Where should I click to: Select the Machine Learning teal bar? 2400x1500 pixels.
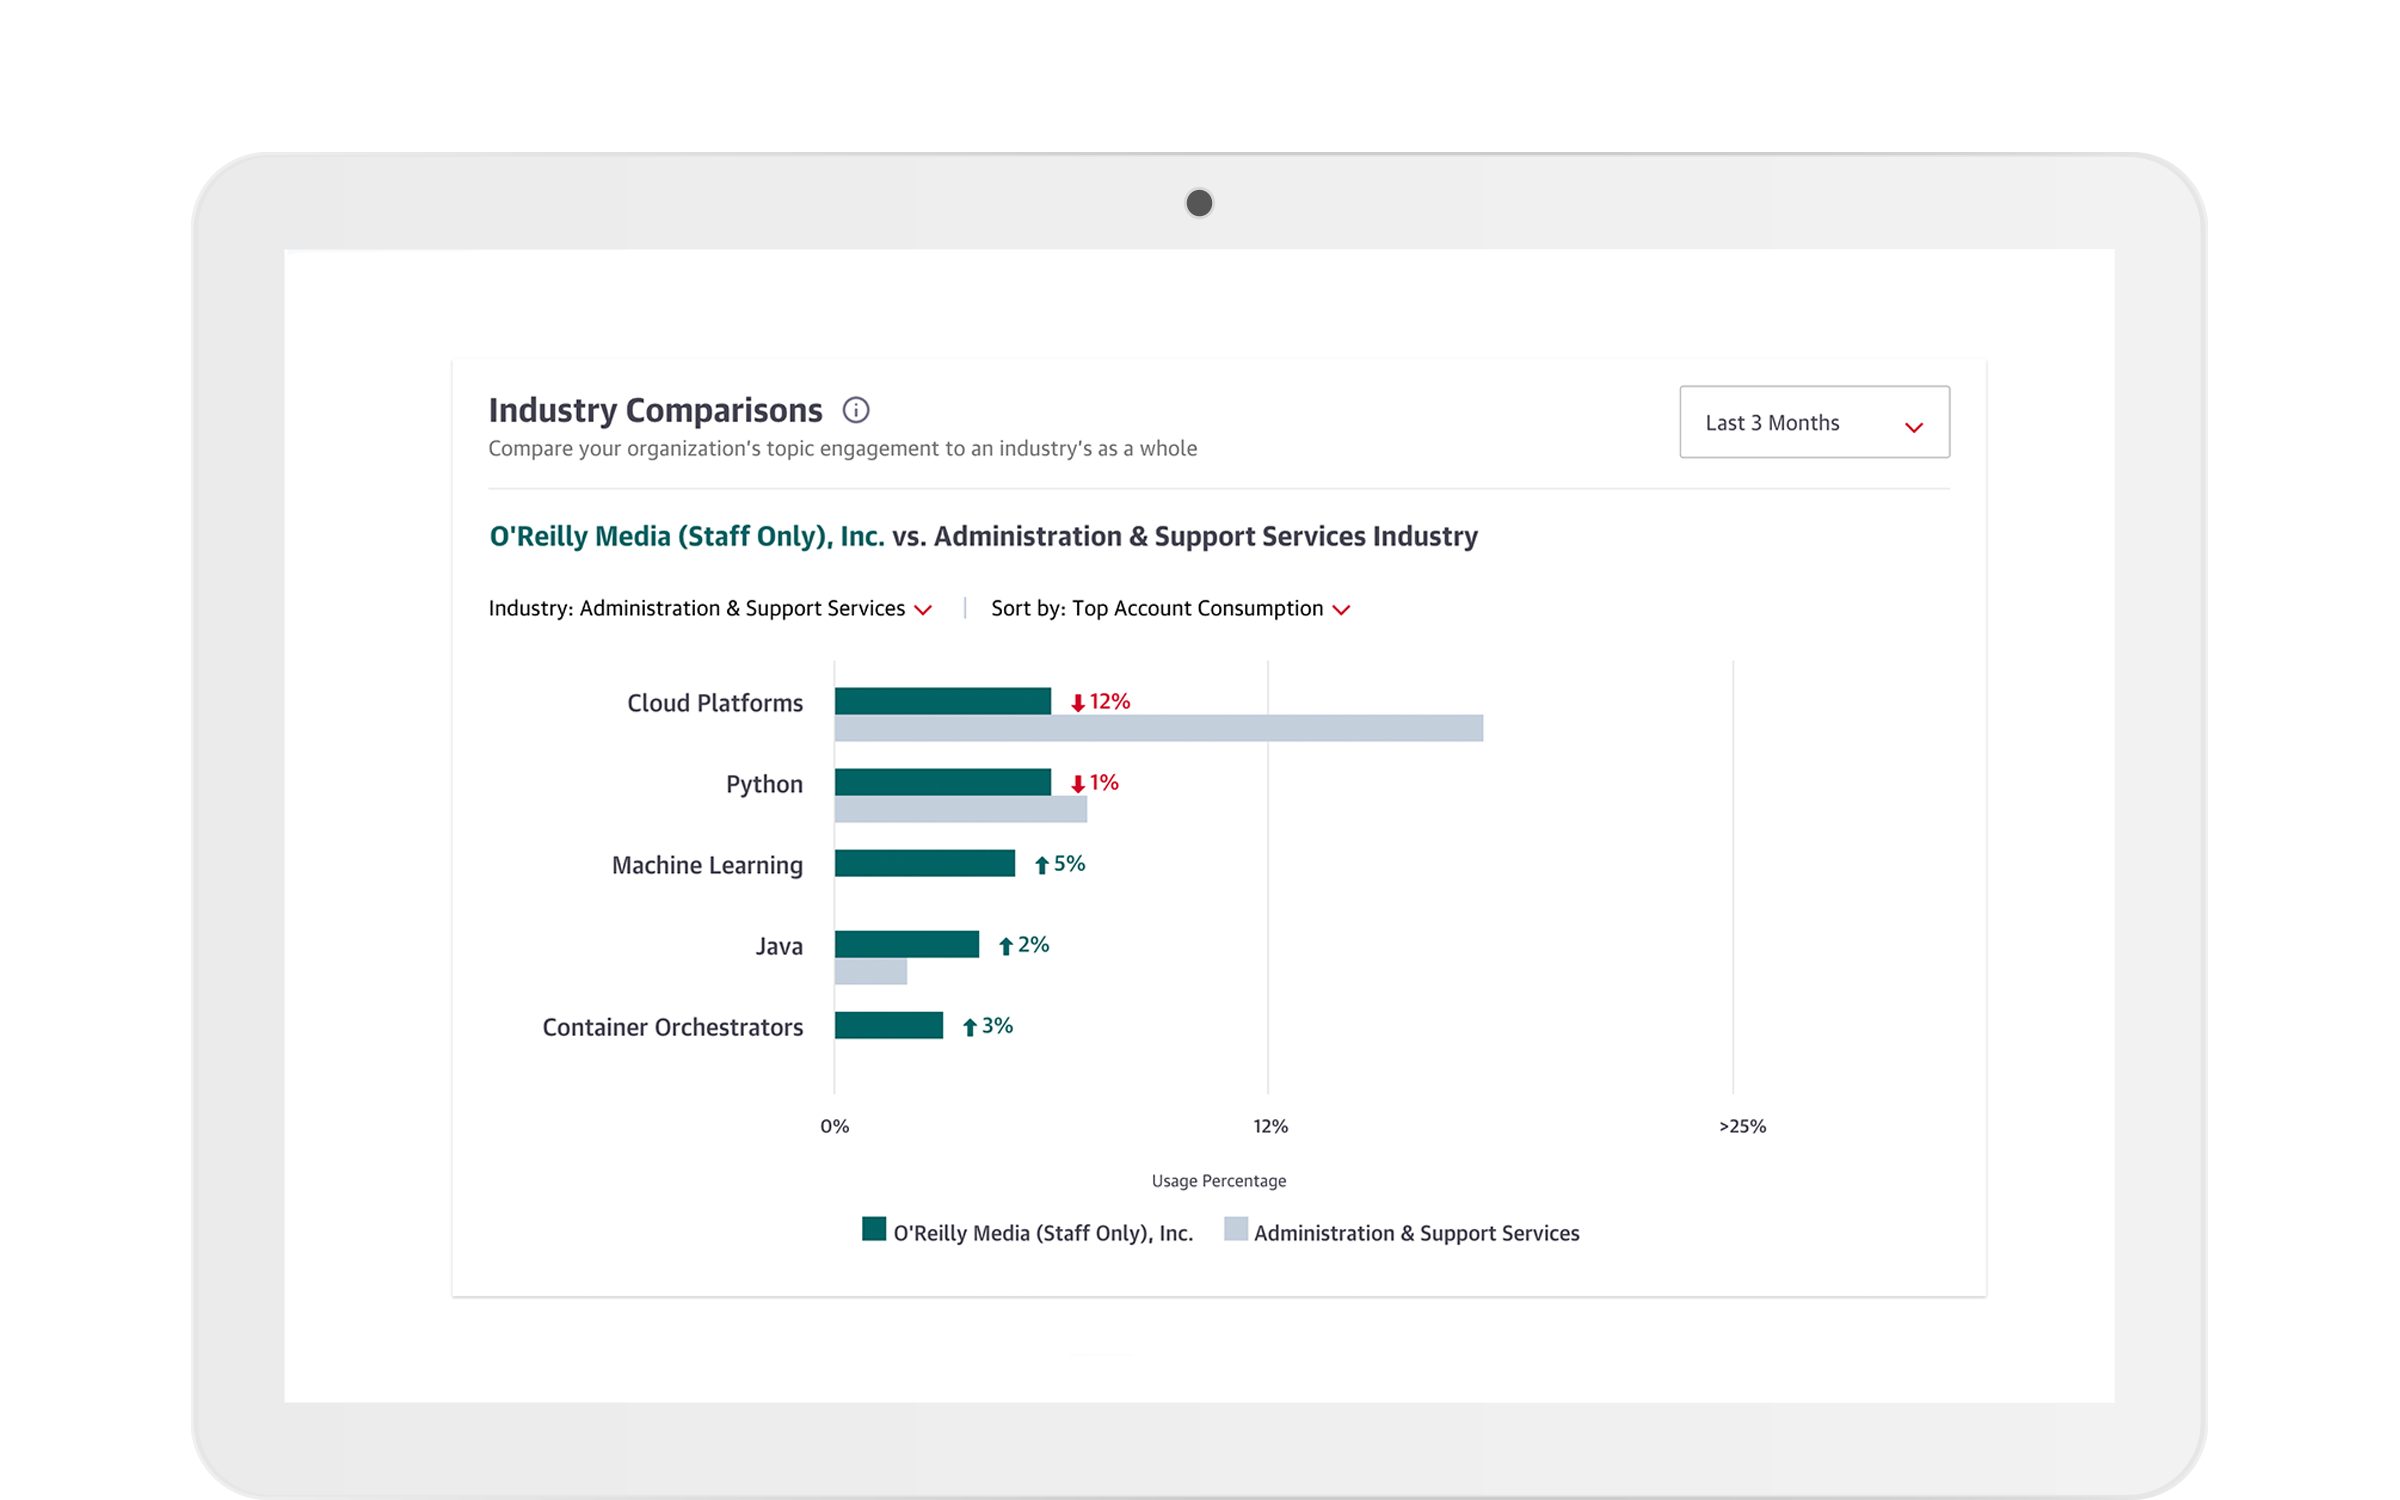925,863
